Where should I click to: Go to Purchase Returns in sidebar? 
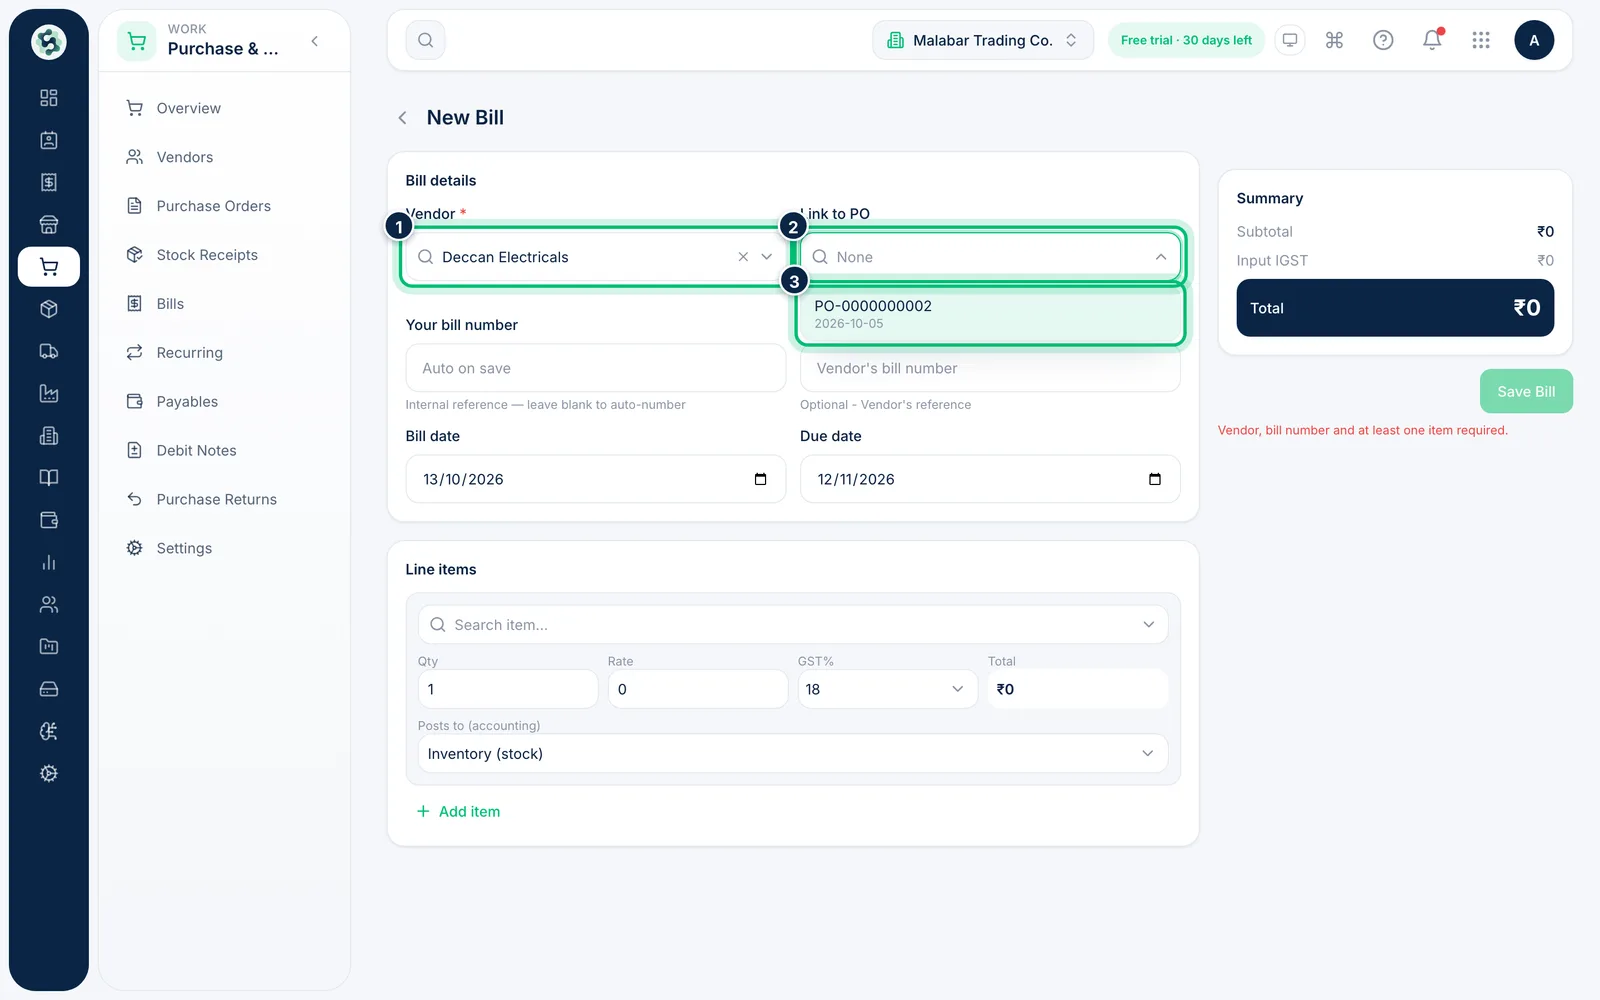pos(216,500)
